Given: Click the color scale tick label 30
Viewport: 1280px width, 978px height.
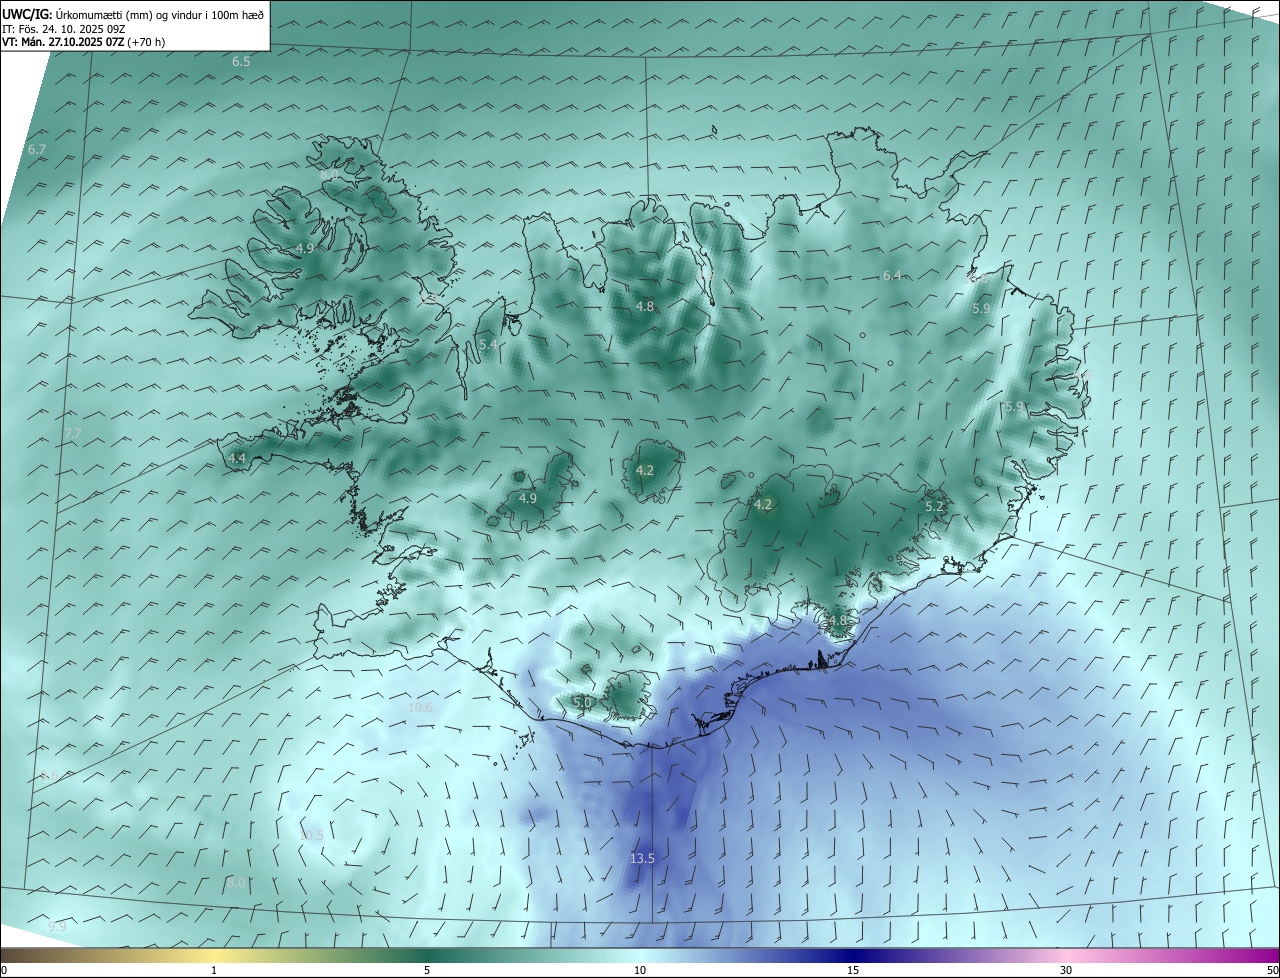Looking at the screenshot, I should pyautogui.click(x=1066, y=970).
